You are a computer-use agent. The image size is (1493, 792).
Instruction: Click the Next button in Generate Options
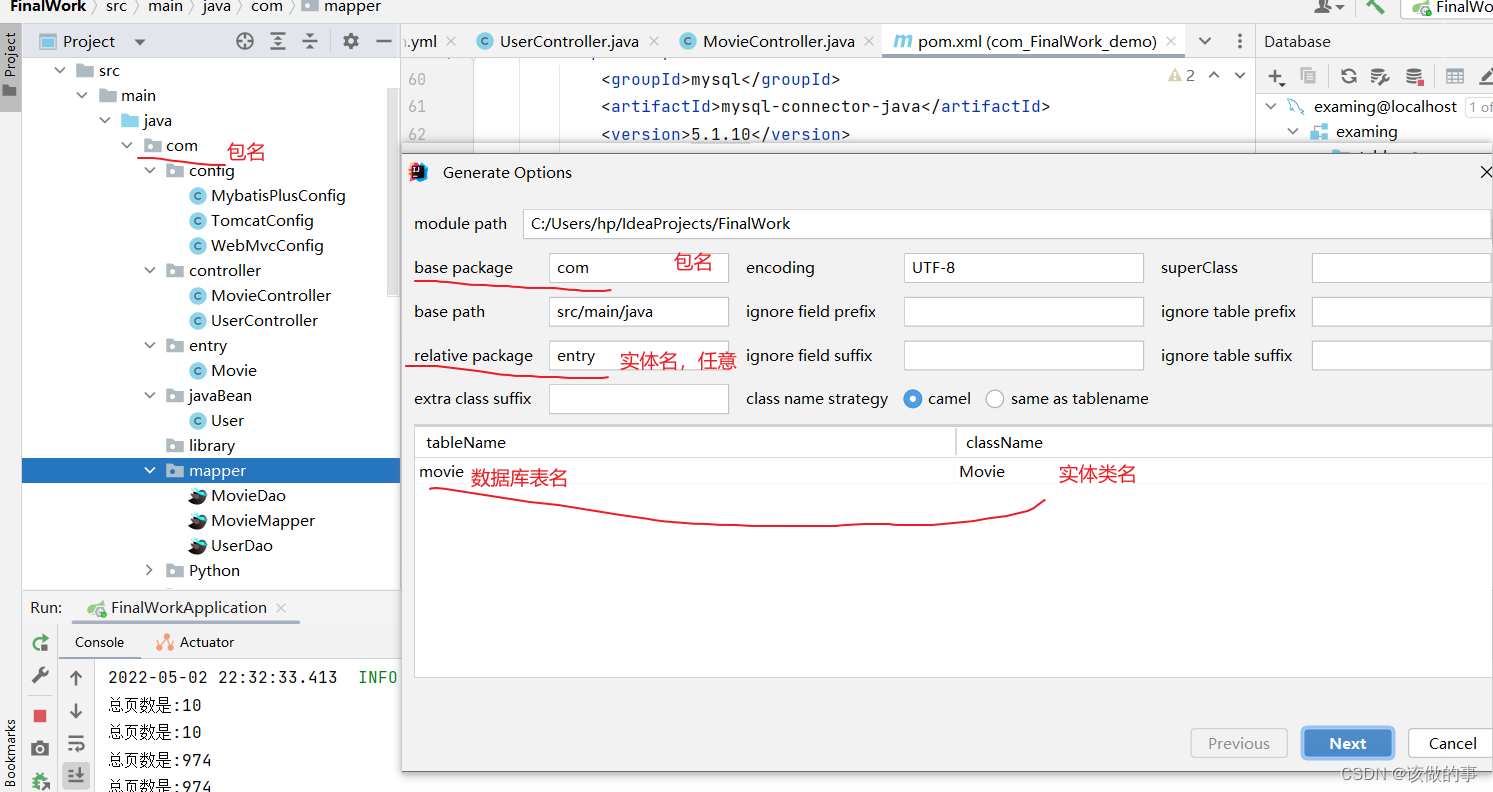1347,743
